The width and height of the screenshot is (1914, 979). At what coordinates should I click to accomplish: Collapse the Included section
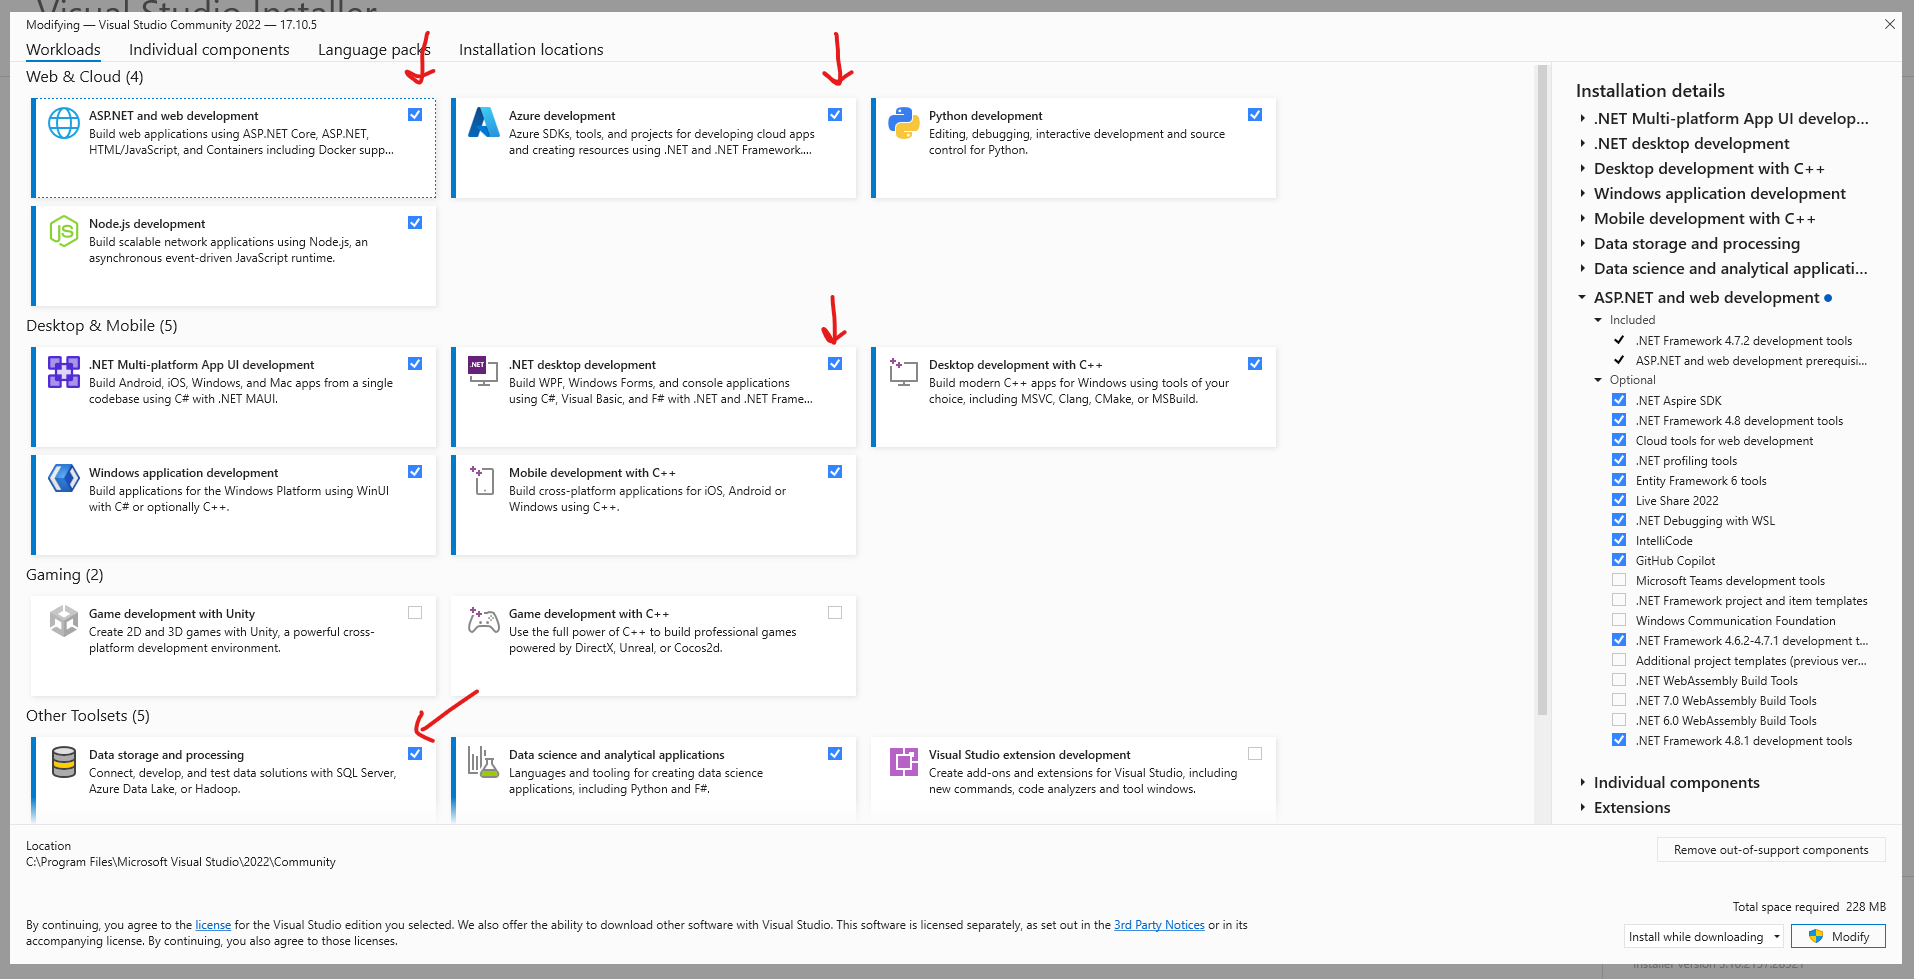1598,320
